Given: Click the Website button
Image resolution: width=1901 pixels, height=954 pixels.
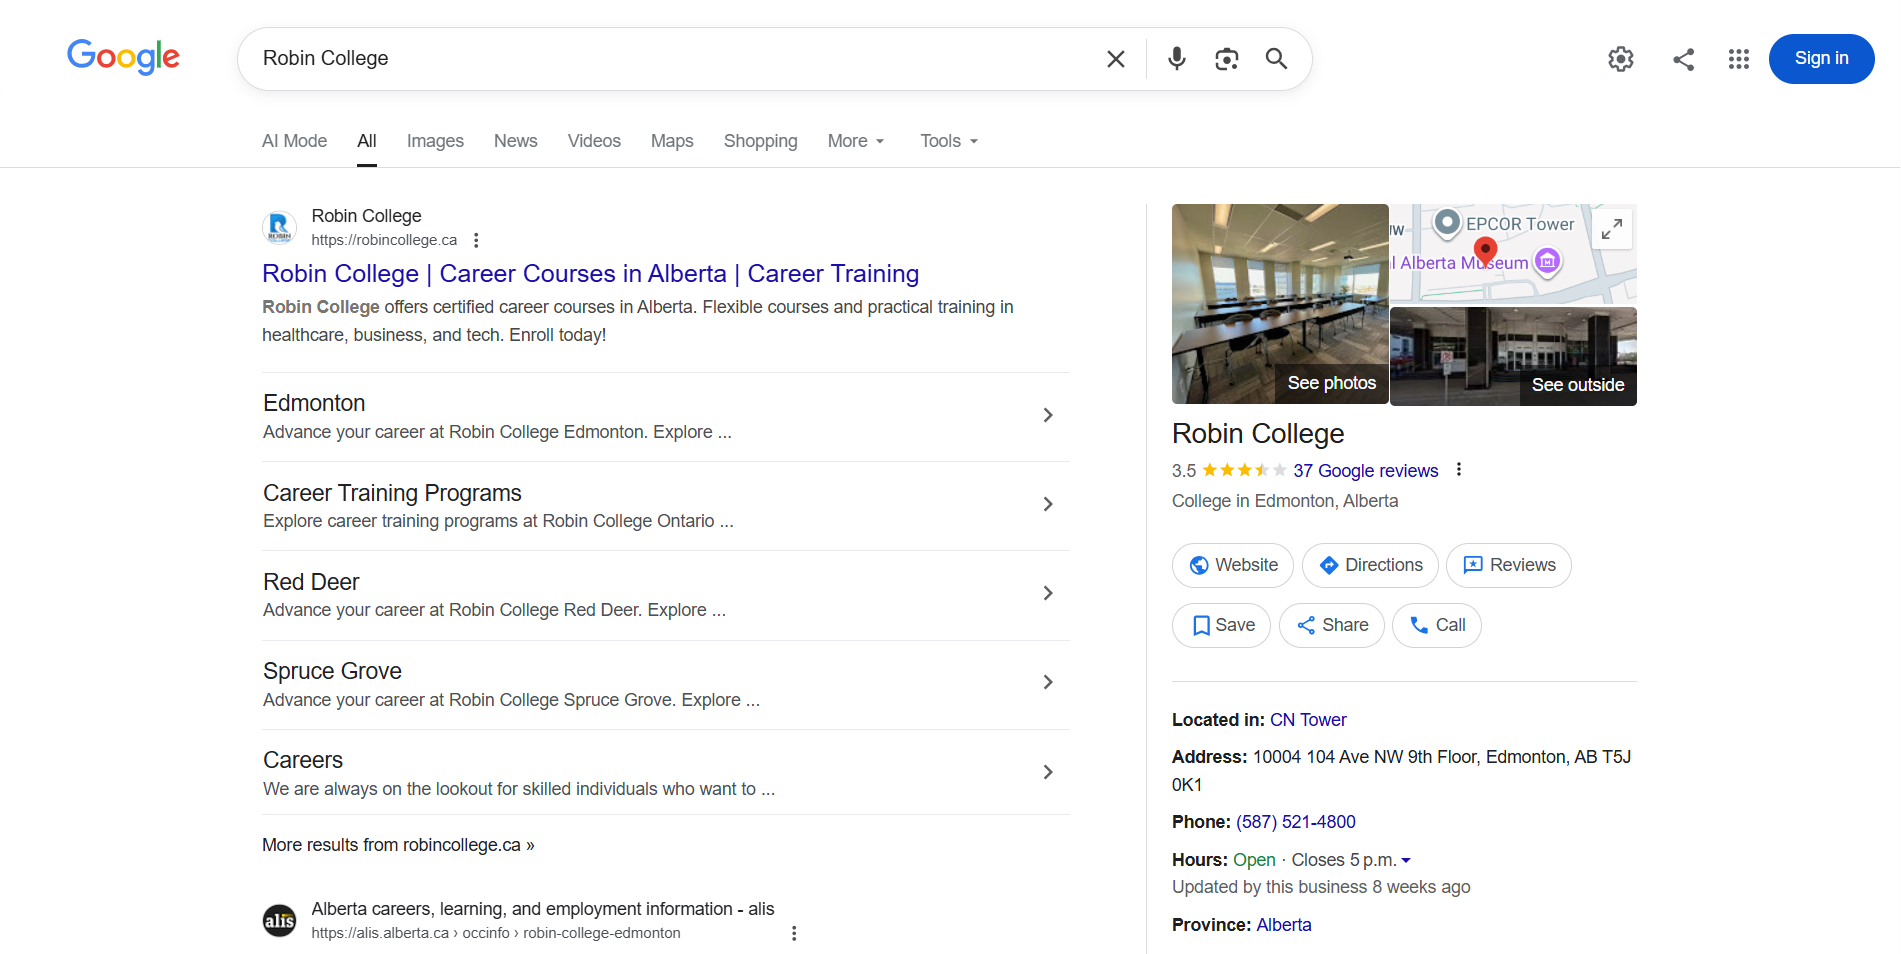Looking at the screenshot, I should coord(1233,565).
